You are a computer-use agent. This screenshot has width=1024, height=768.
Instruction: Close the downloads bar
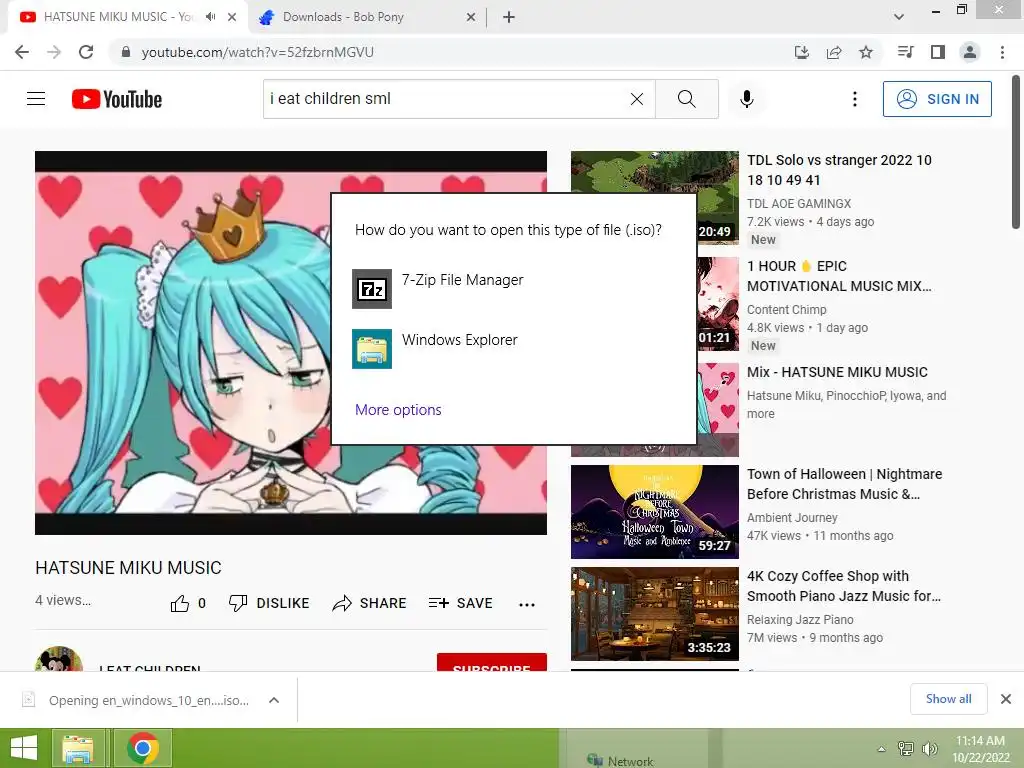point(1006,699)
